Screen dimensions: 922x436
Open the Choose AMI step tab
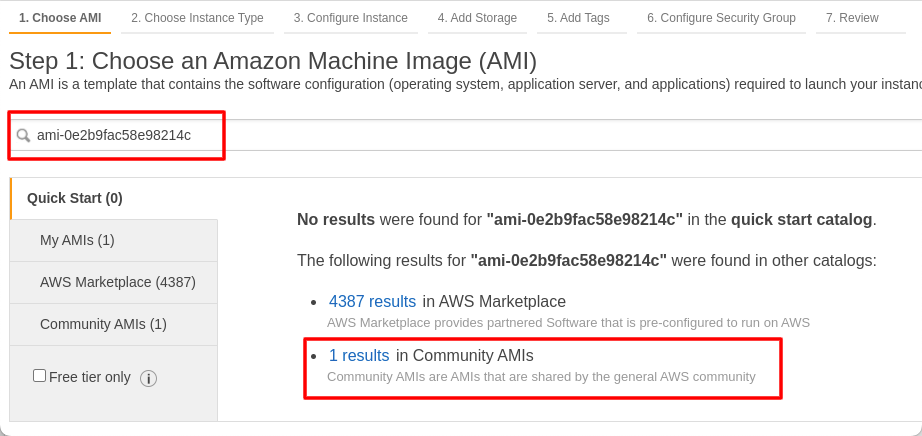pyautogui.click(x=60, y=18)
